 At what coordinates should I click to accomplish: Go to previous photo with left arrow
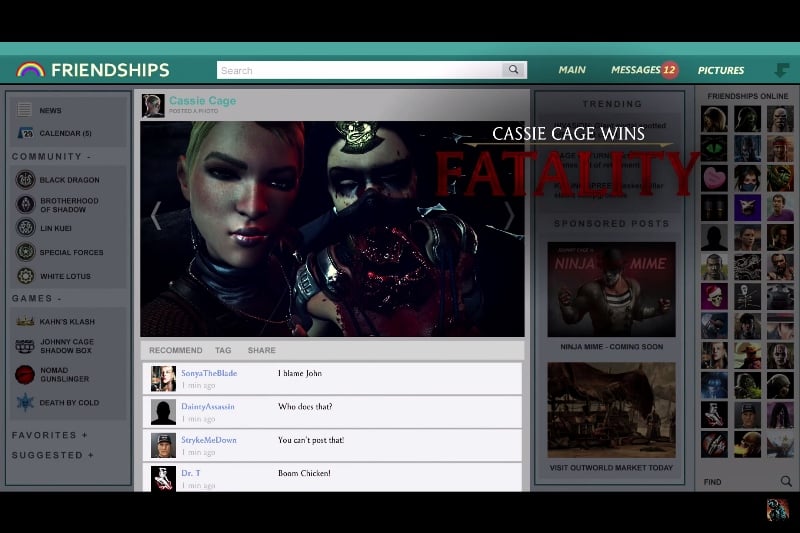(x=156, y=215)
